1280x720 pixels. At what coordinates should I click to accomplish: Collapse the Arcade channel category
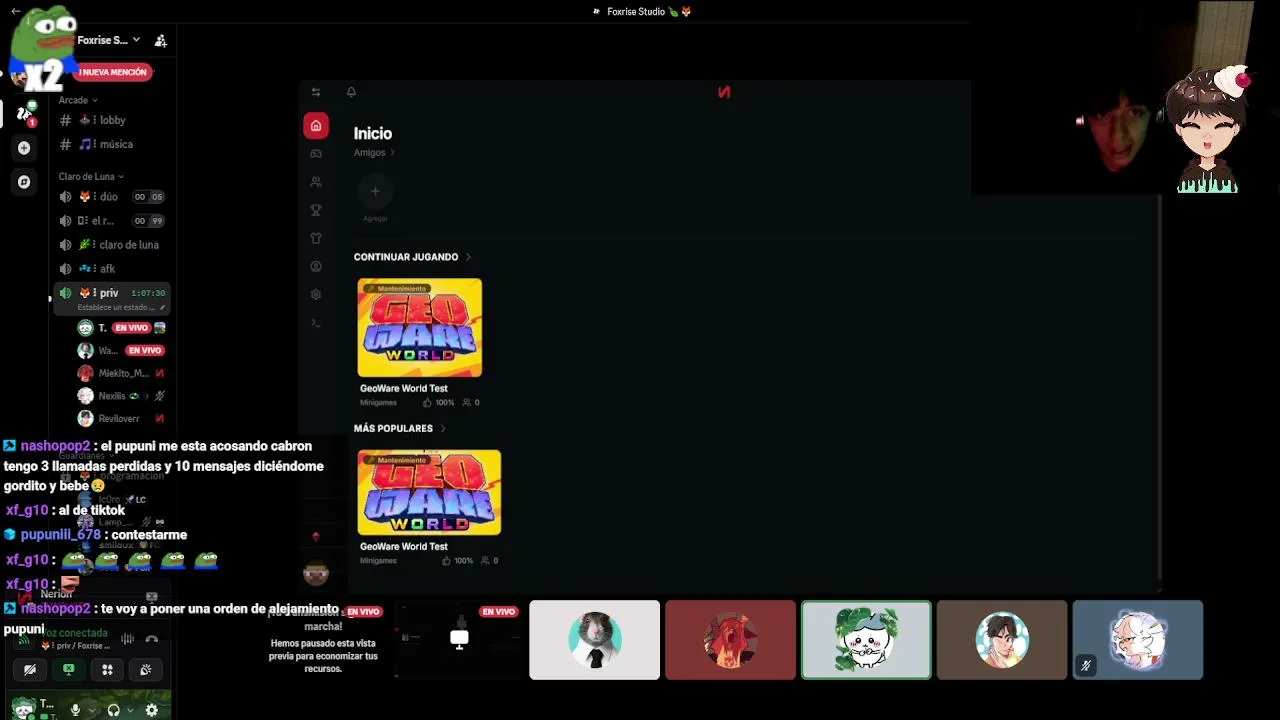(78, 100)
